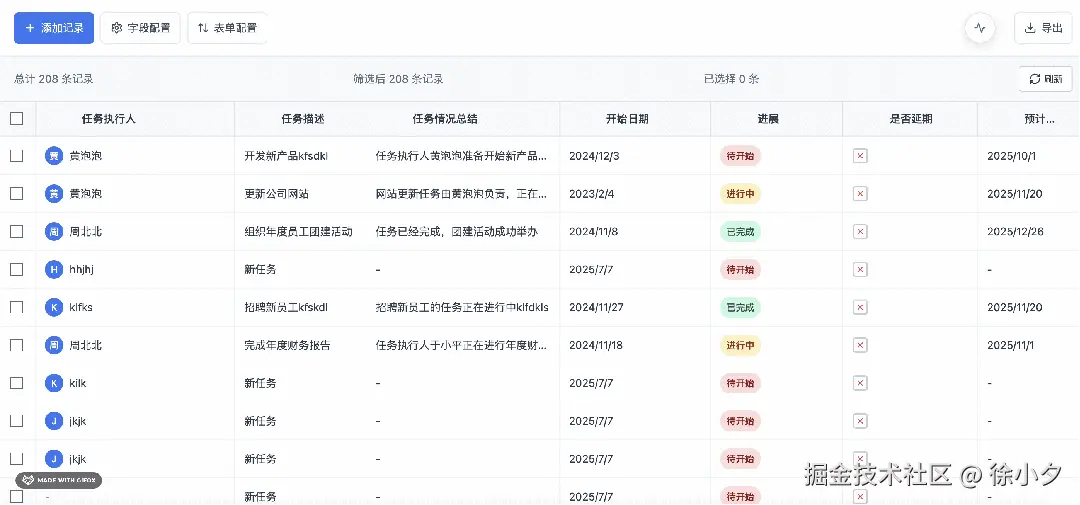This screenshot has height=505, width=1080.
Task: Click the 开发新产品kfsdkl description cell
Action: (x=286, y=156)
